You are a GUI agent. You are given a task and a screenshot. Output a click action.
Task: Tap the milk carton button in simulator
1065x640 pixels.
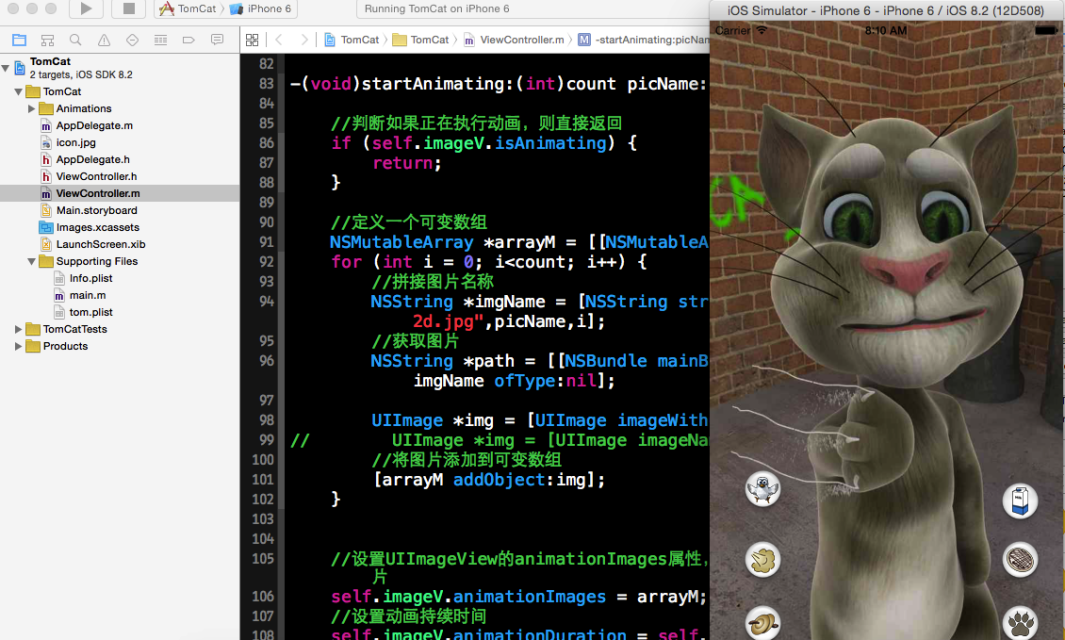[x=1019, y=501]
